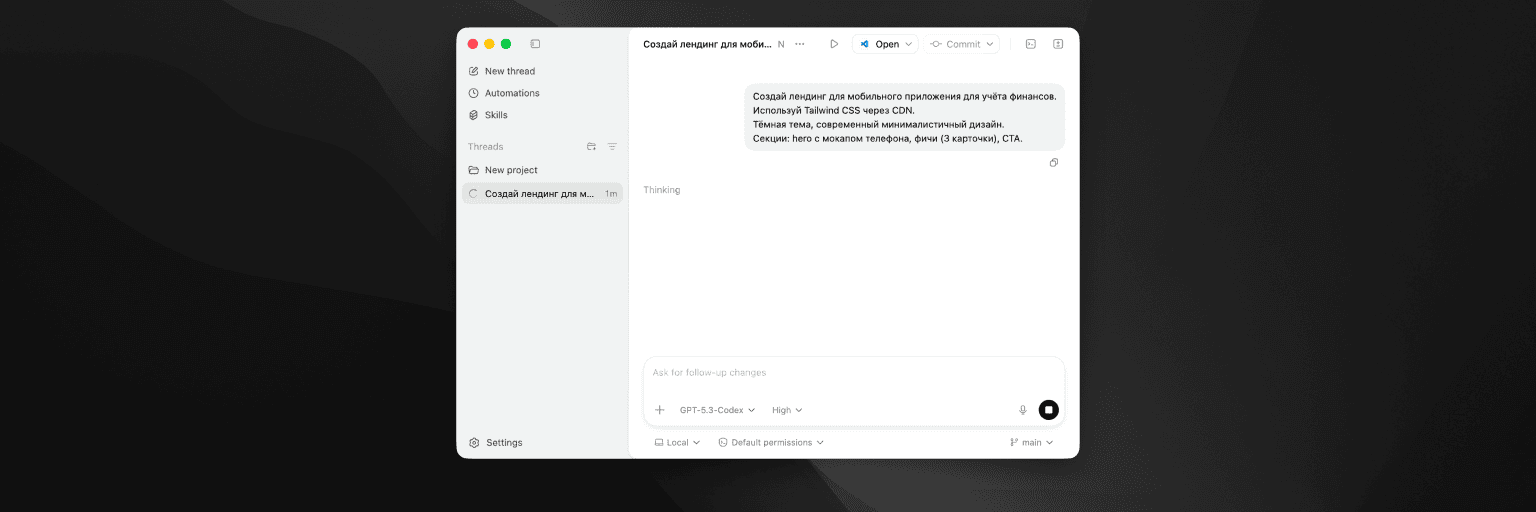Open the Default permissions dropdown

(770, 442)
